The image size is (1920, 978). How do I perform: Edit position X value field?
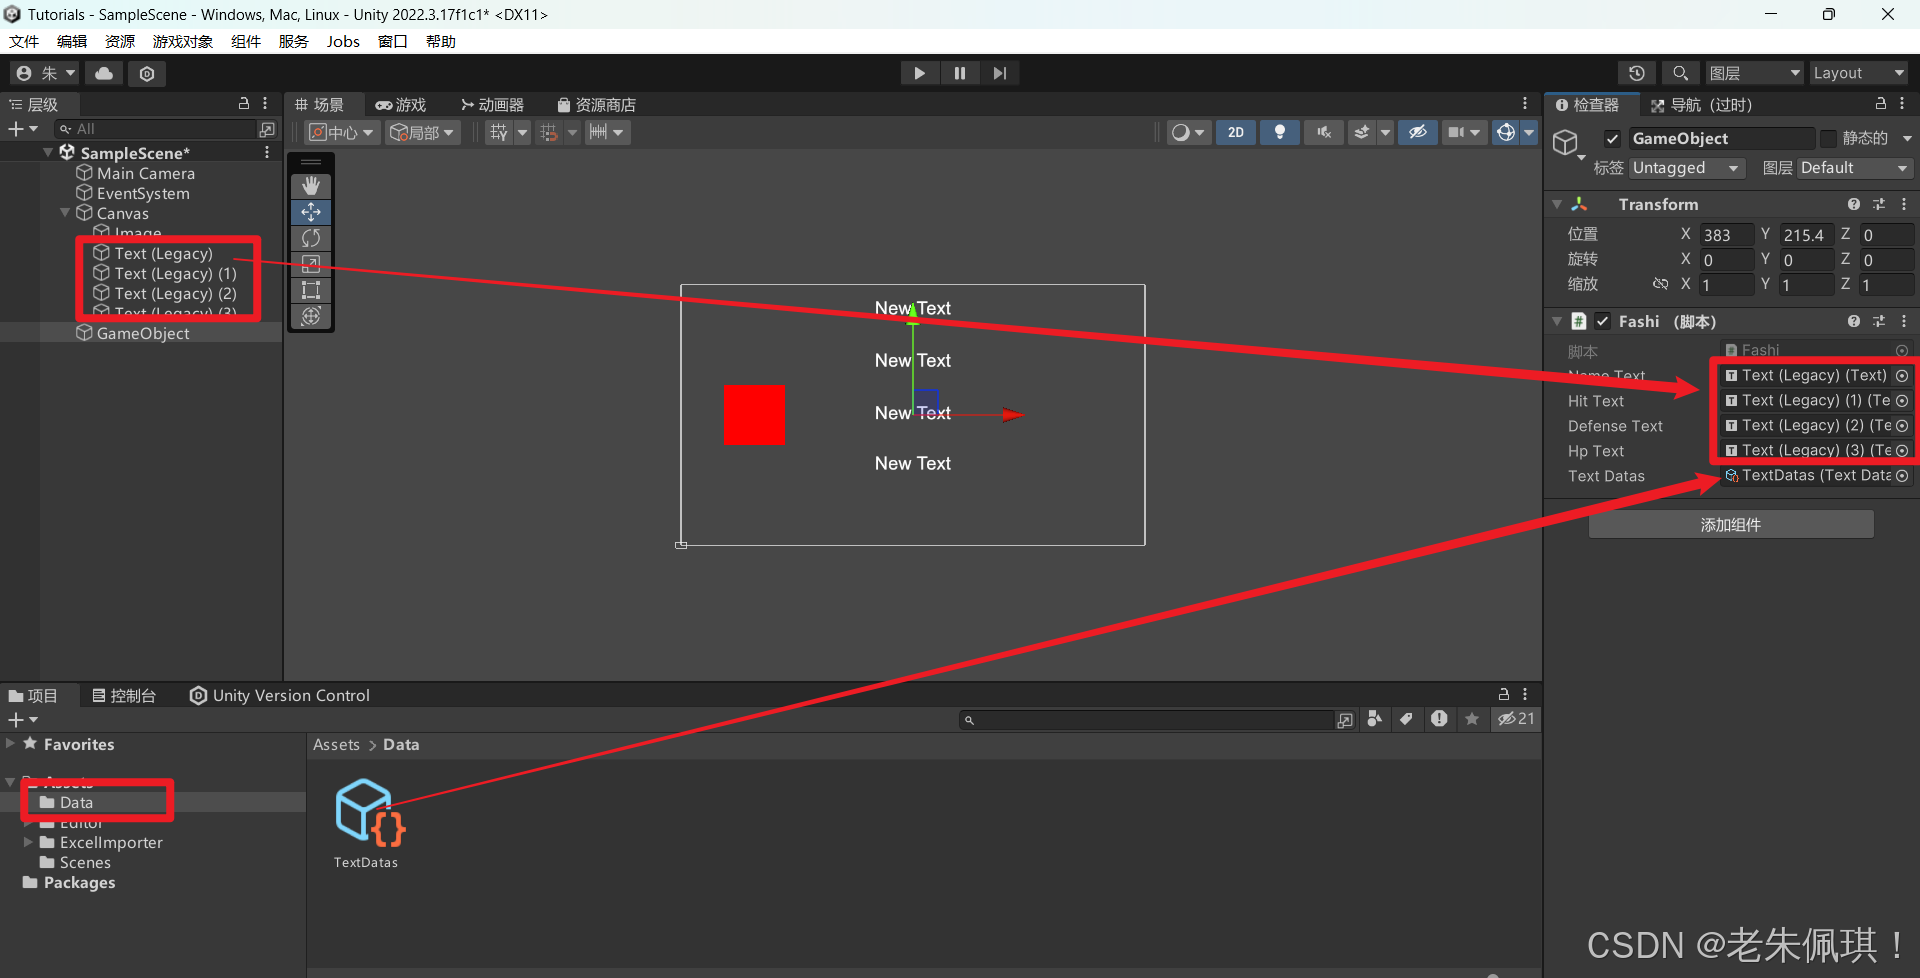[1726, 235]
